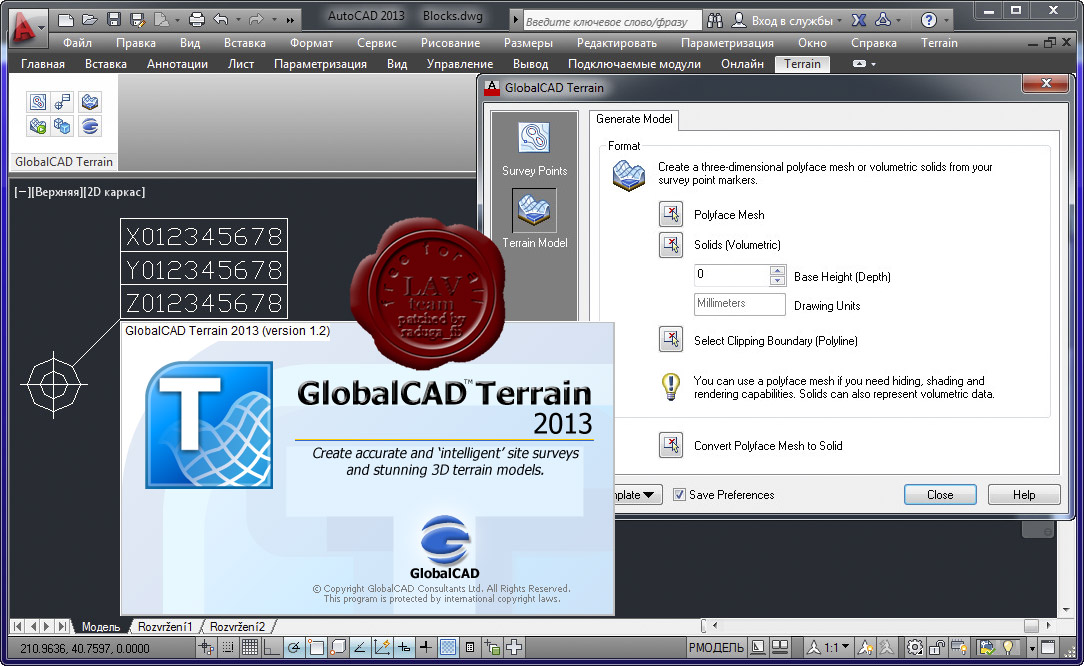1084x666 pixels.
Task: Save drawing with floppy disk icon
Action: [x=113, y=19]
